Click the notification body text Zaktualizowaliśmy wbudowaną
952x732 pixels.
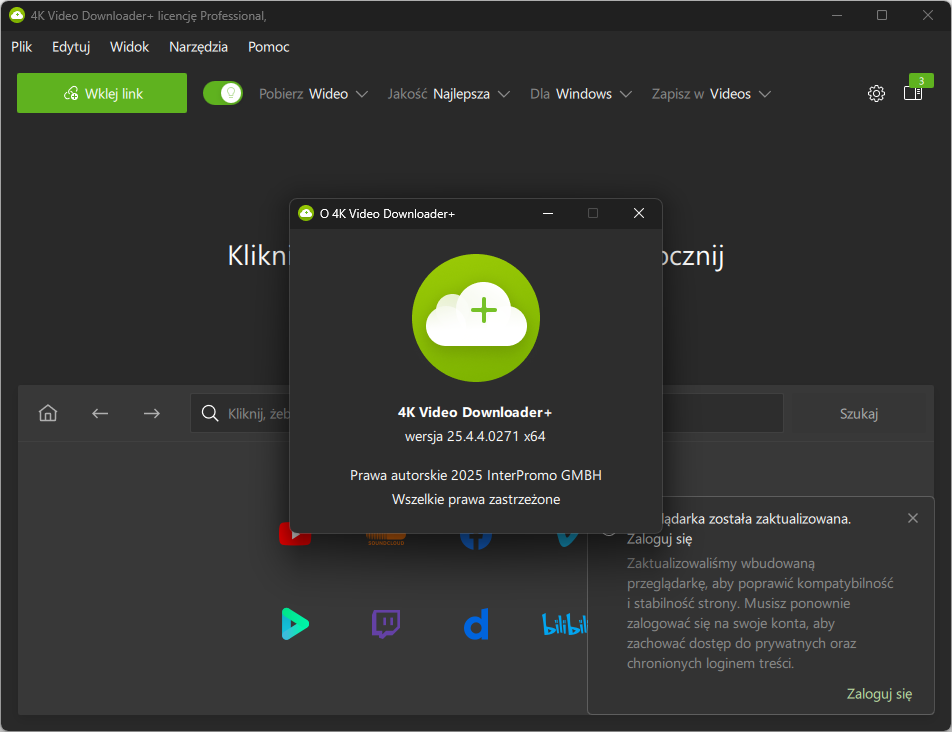(760, 613)
